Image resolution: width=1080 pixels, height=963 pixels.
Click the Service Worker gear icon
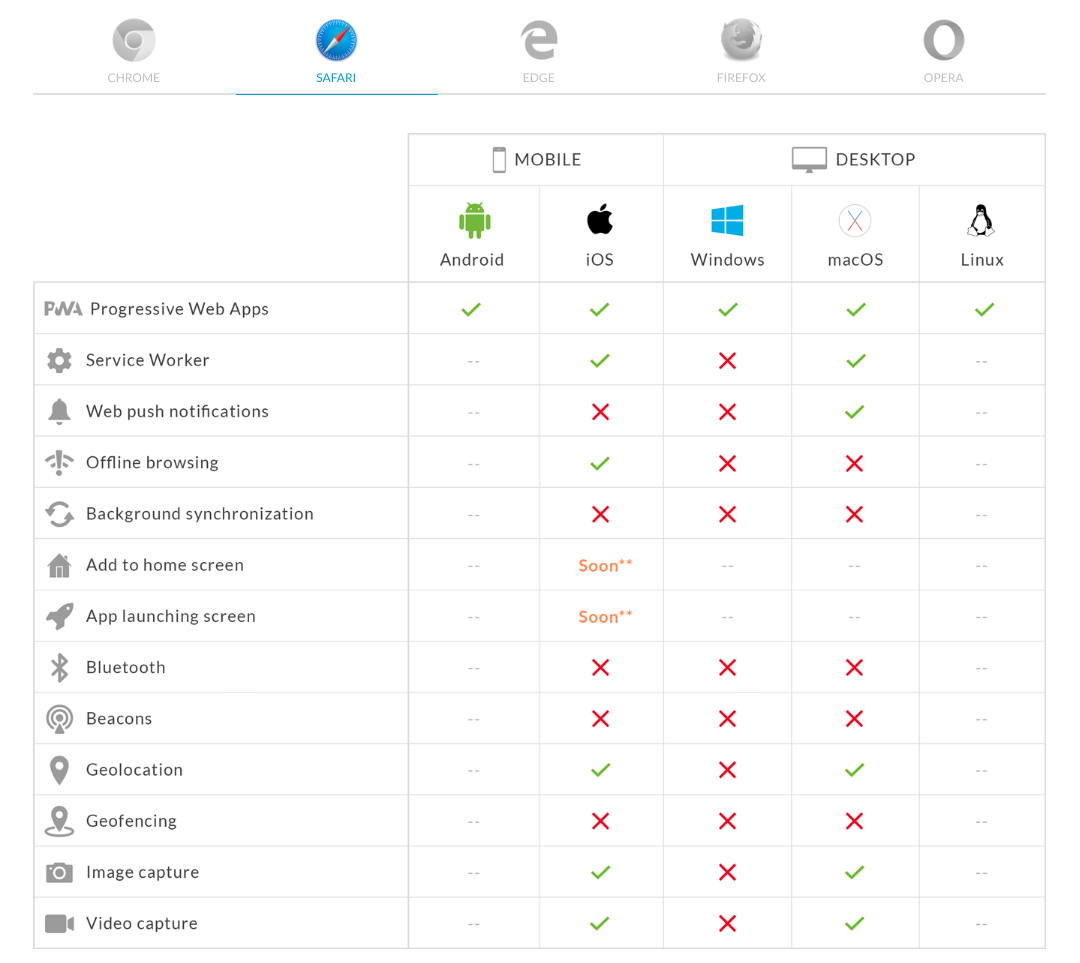pyautogui.click(x=59, y=360)
